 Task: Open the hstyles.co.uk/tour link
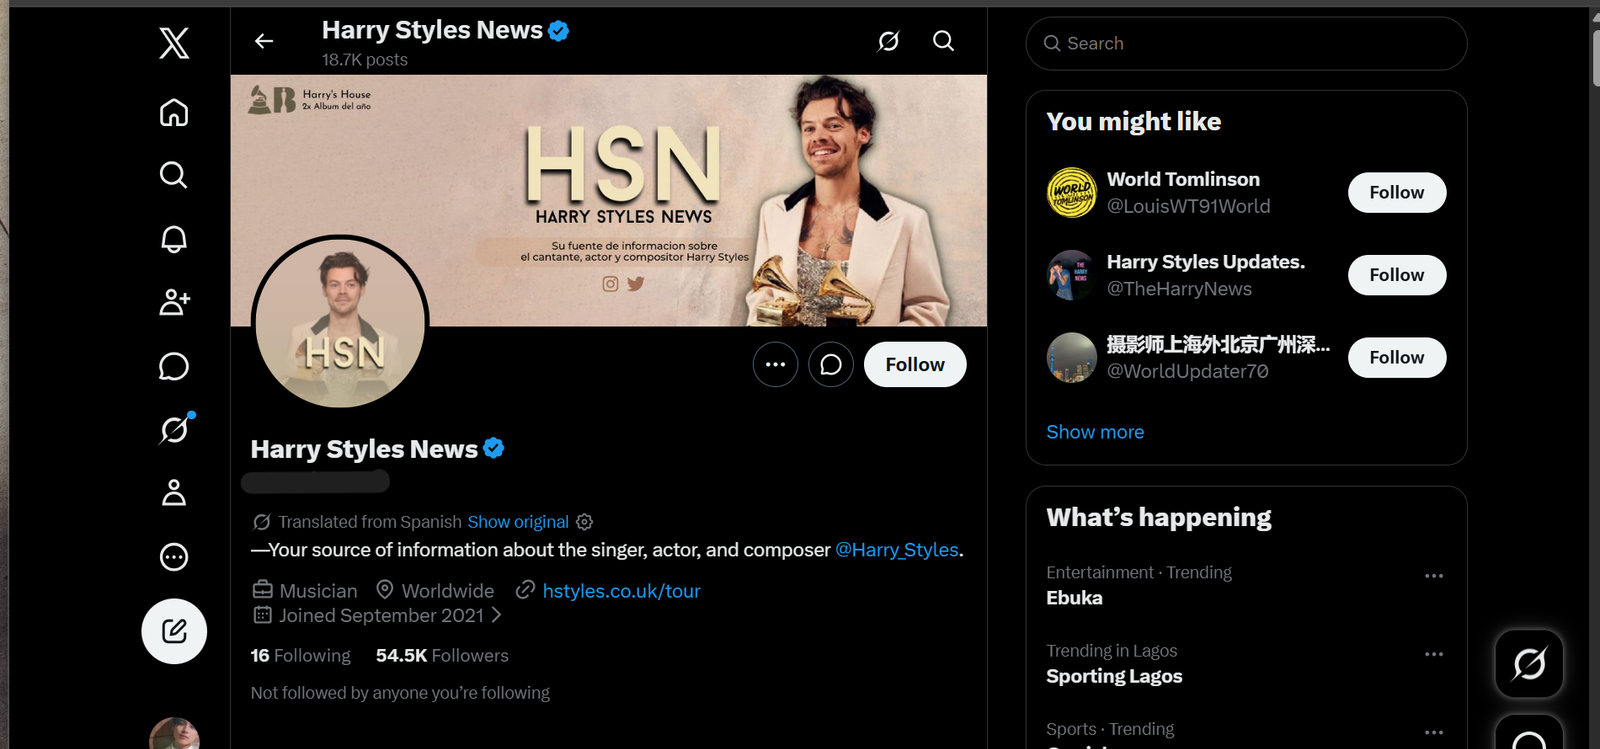pos(621,591)
